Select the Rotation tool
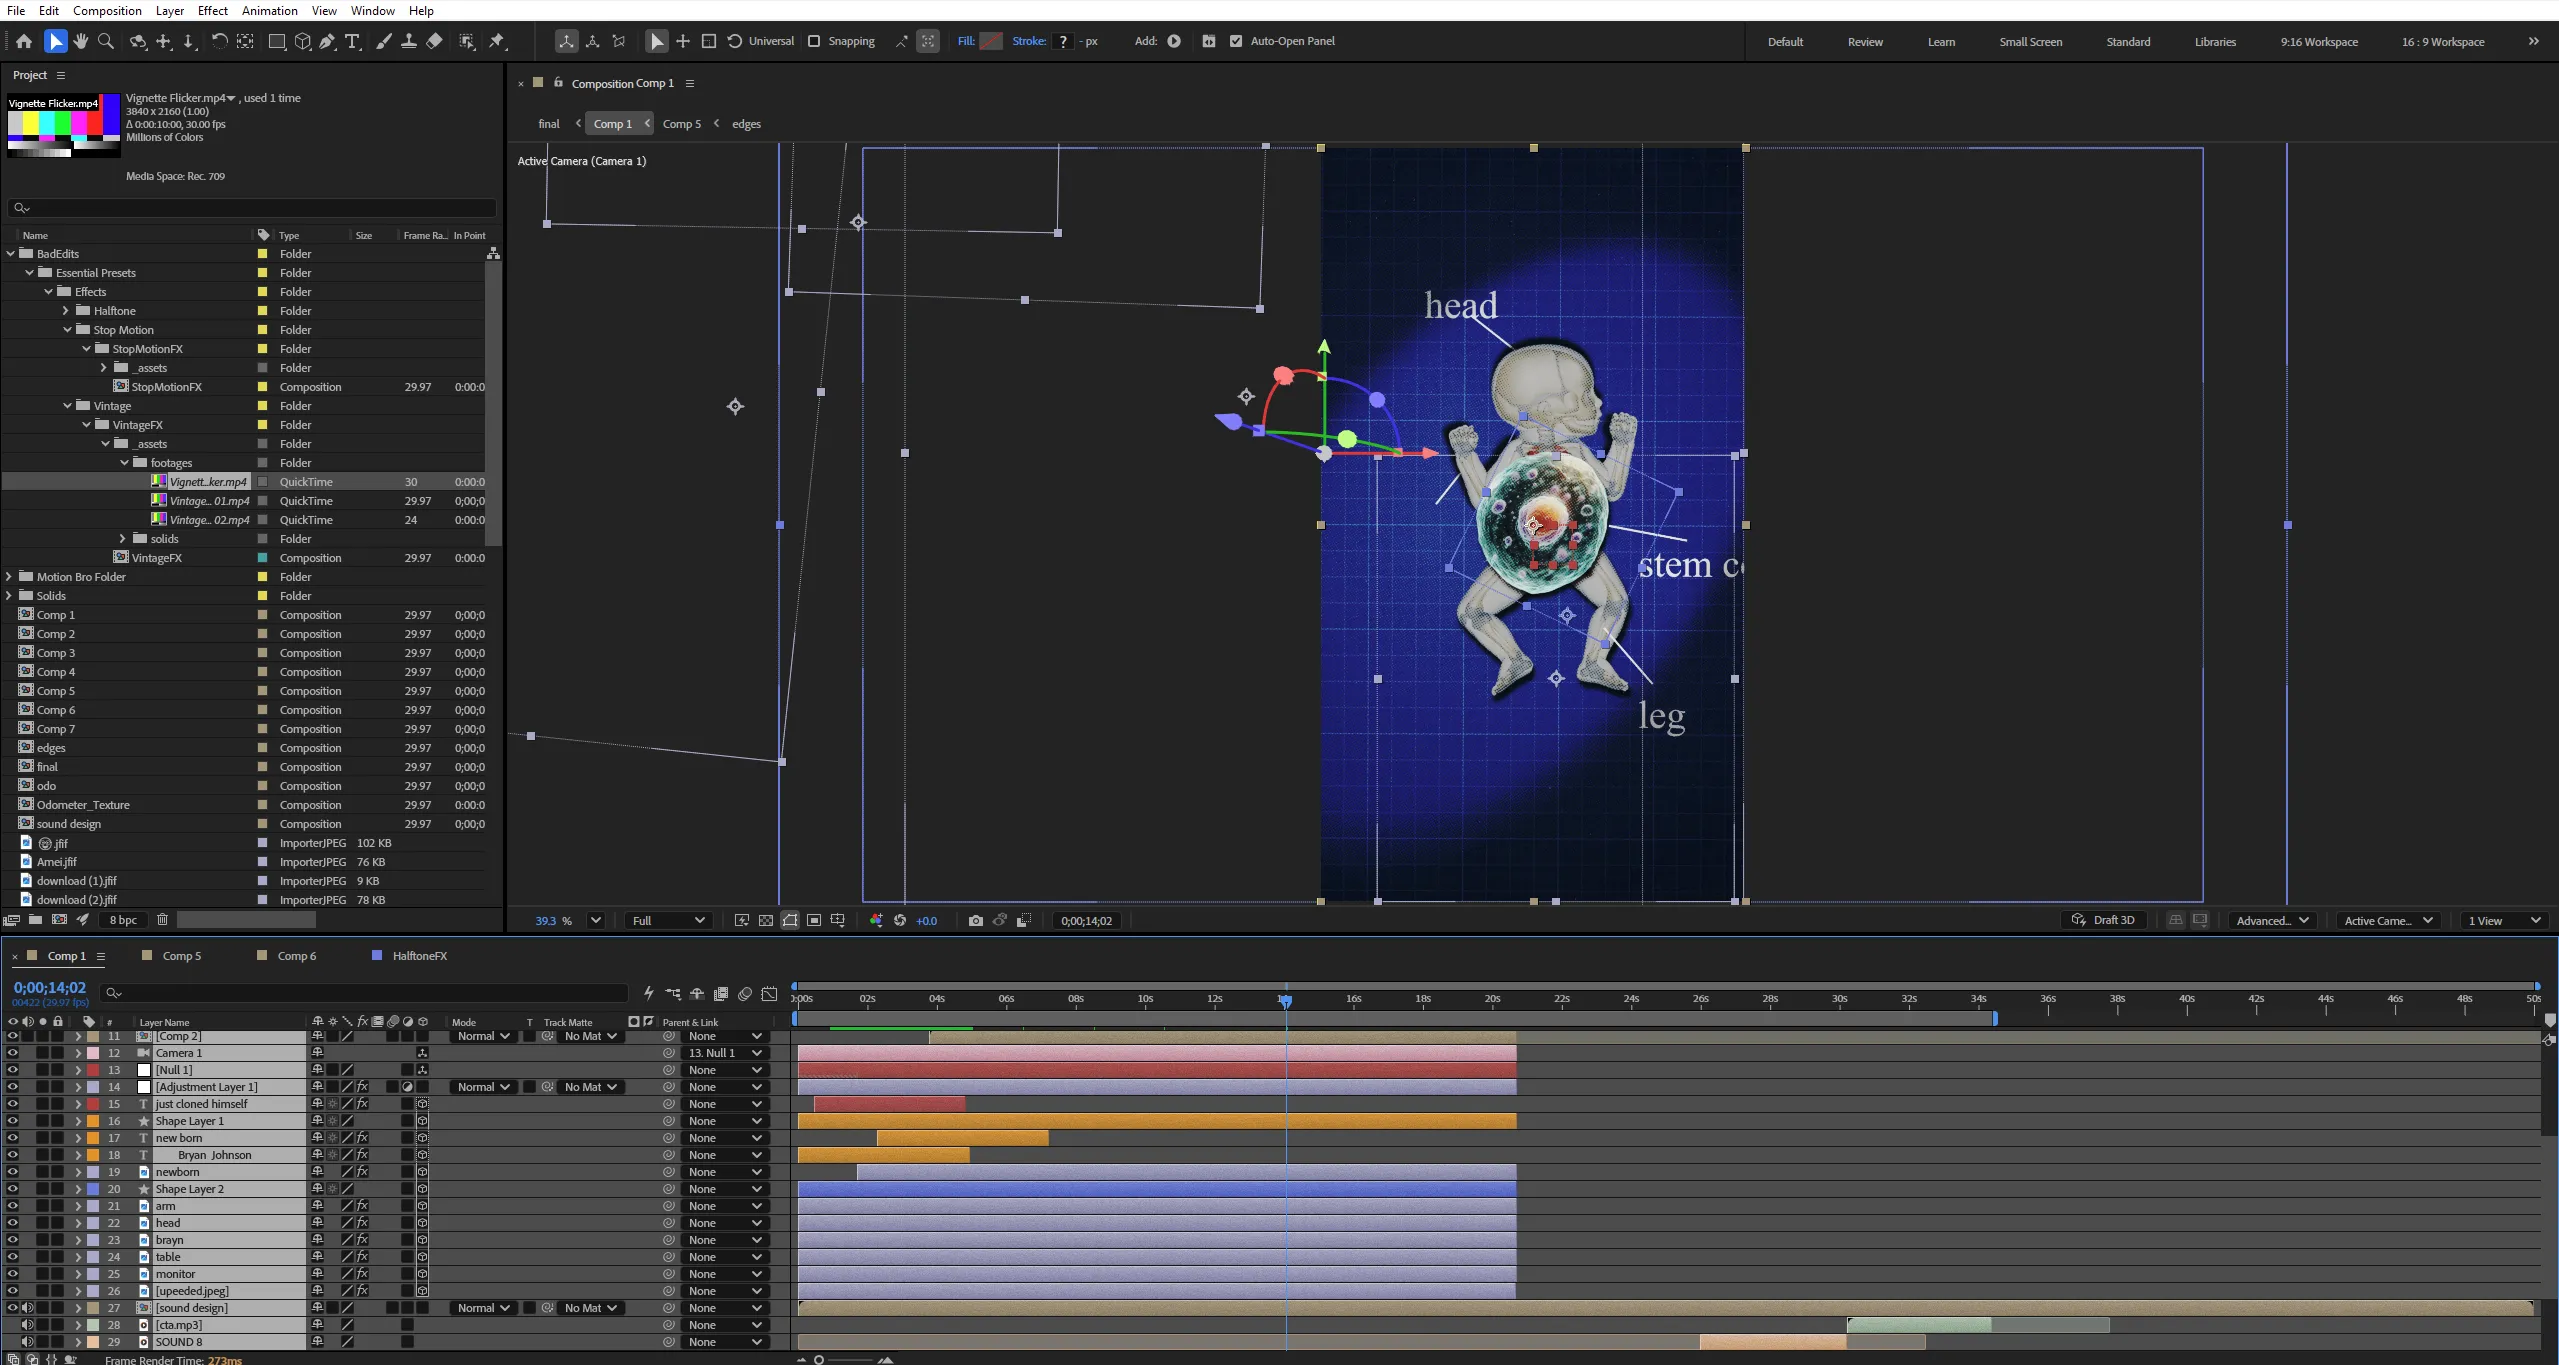The height and width of the screenshot is (1365, 2559). pyautogui.click(x=219, y=41)
